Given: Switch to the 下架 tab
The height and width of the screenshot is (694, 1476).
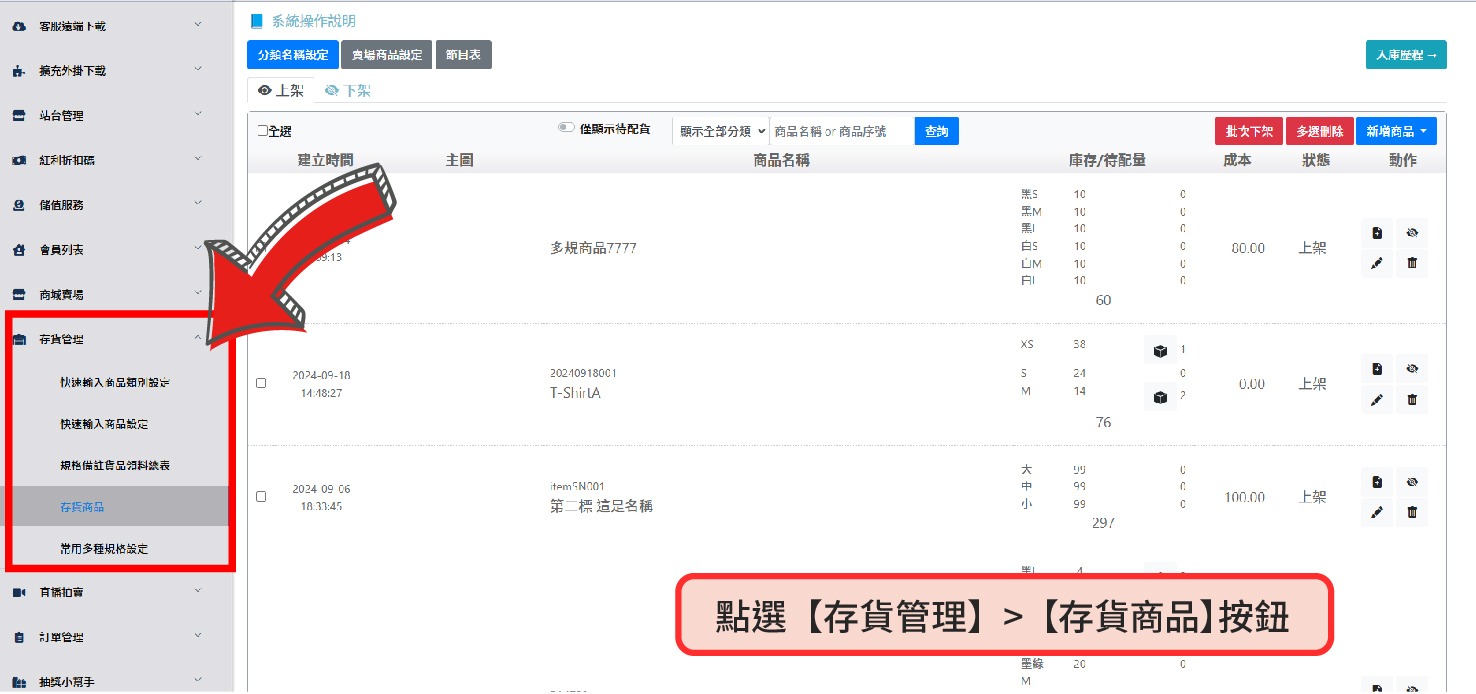Looking at the screenshot, I should pyautogui.click(x=348, y=91).
